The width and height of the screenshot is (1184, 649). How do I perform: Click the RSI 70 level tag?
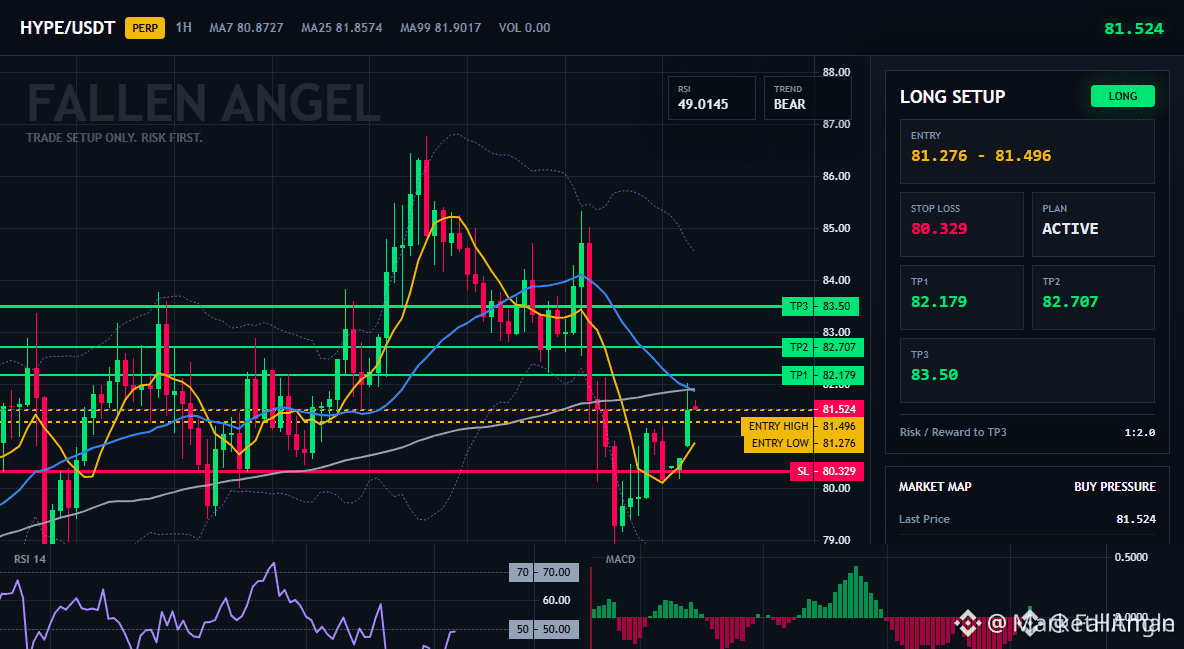coord(544,572)
